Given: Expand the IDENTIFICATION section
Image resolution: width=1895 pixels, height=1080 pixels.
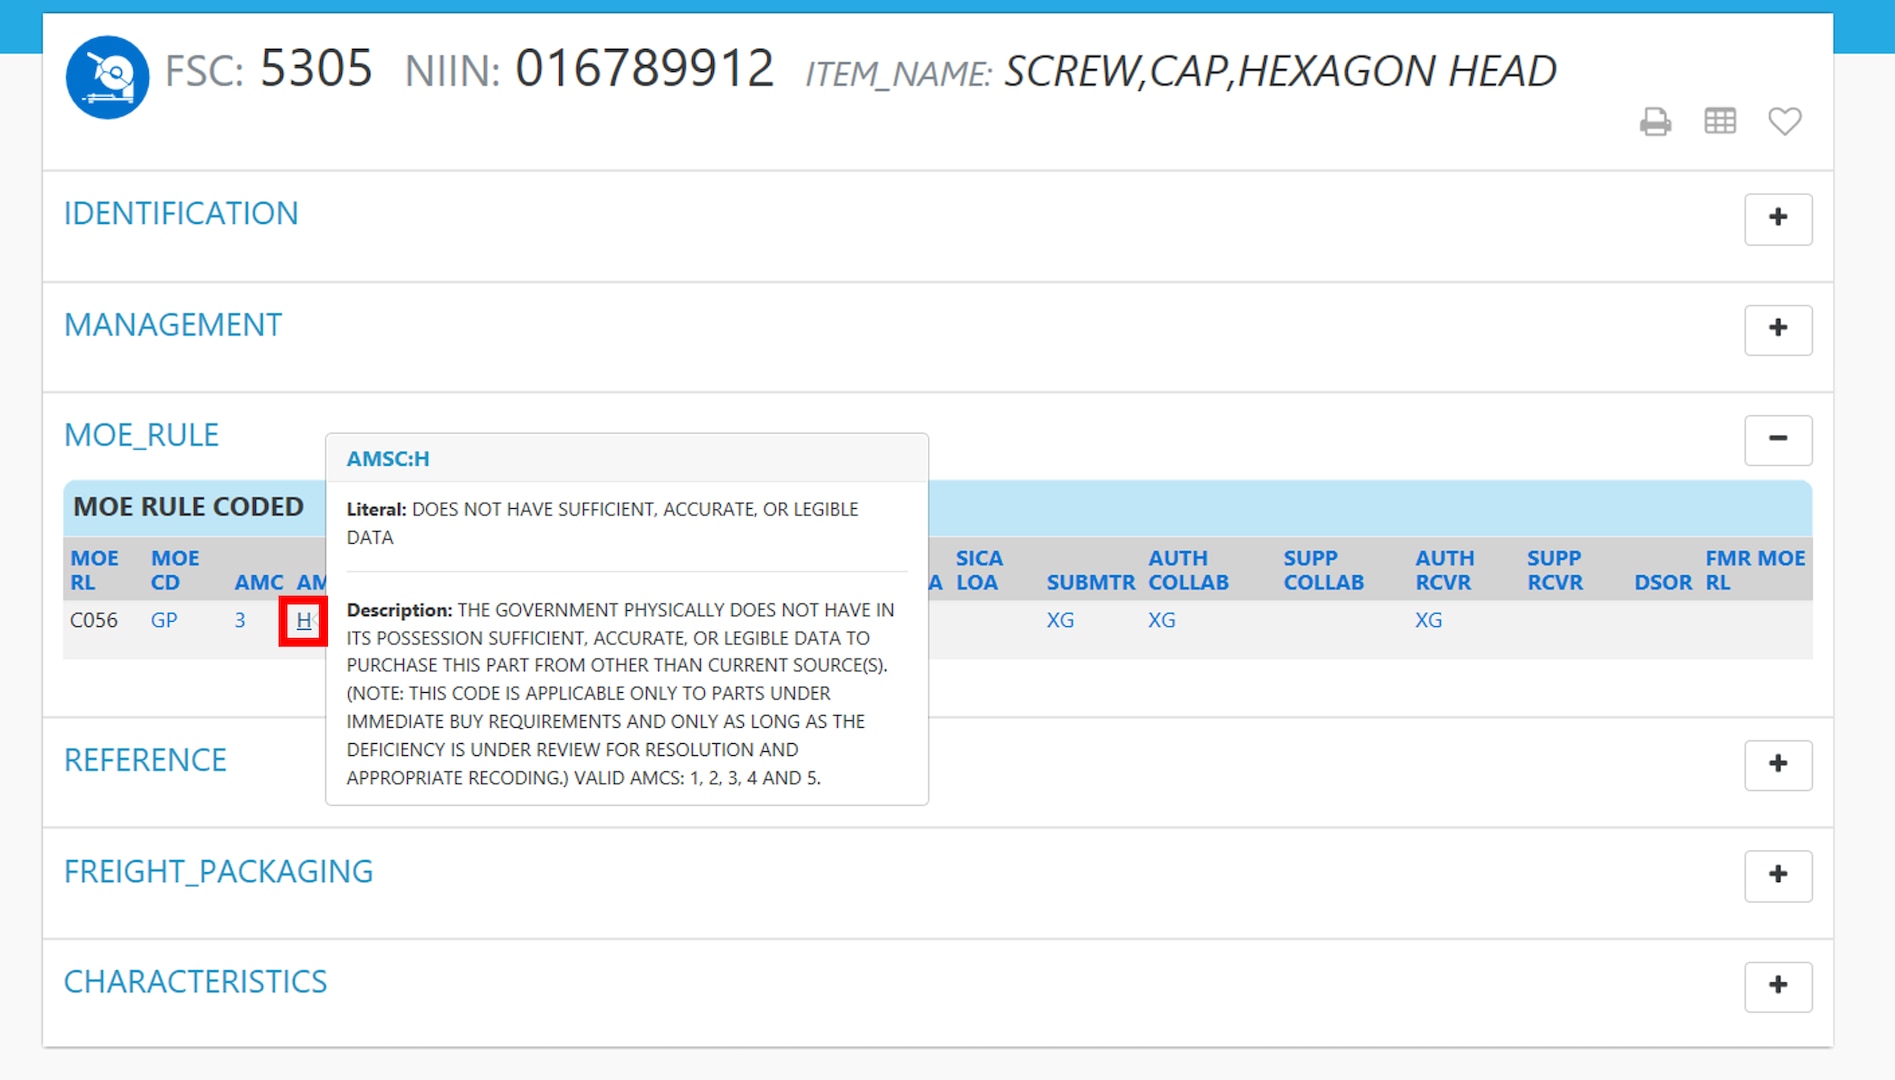Looking at the screenshot, I should (1778, 218).
